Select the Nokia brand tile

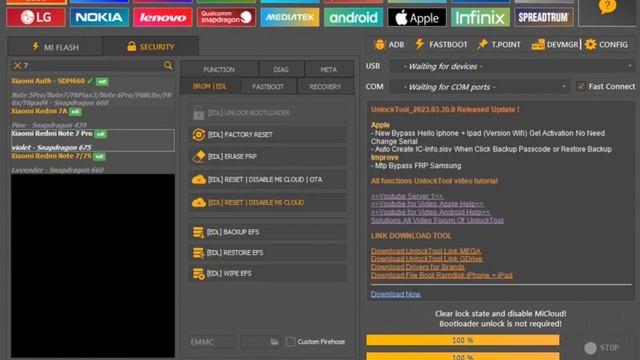coord(99,17)
